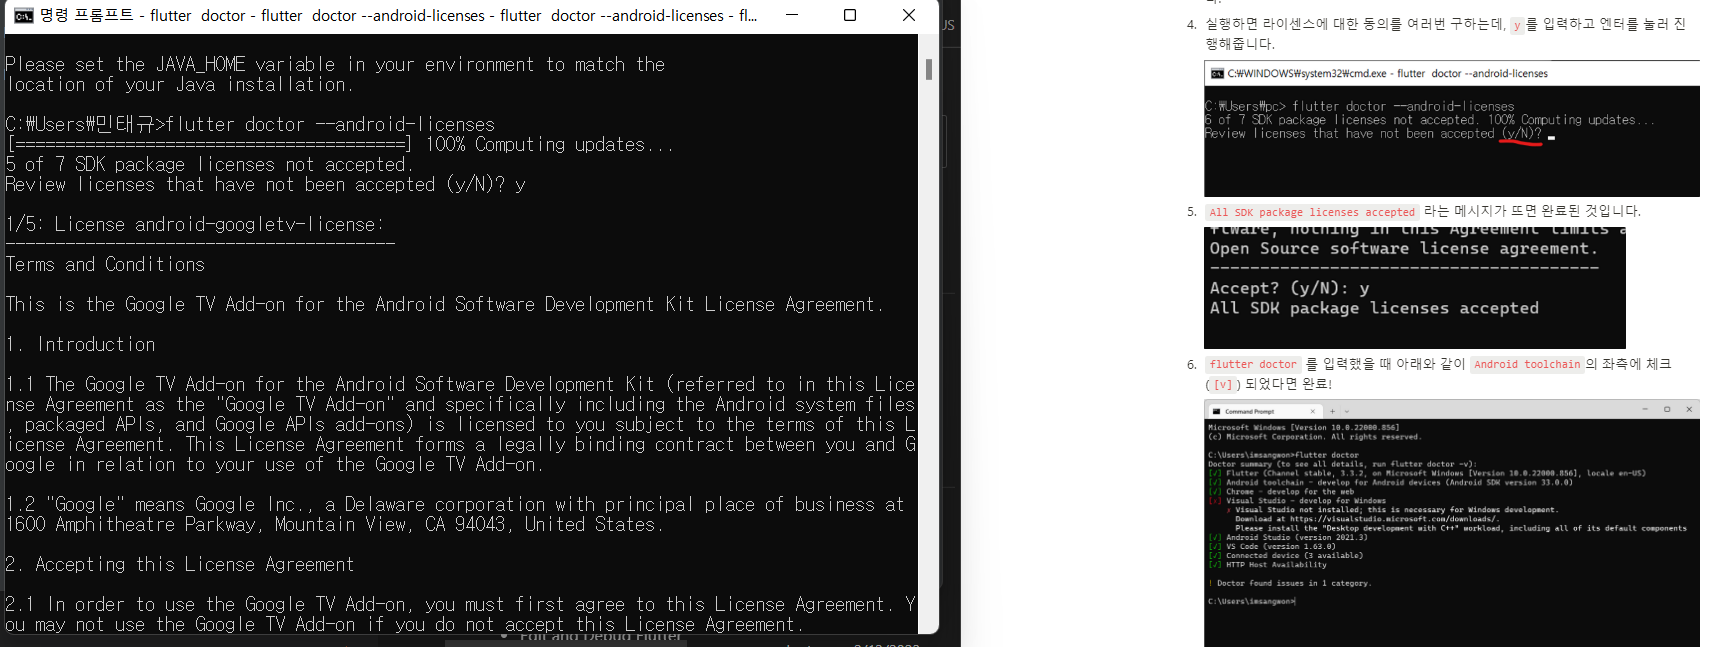Image resolution: width=1716 pixels, height=647 pixels.
Task: Click the 'flutter doctor --android-licenses' prompt line in terminal
Action: tap(250, 124)
